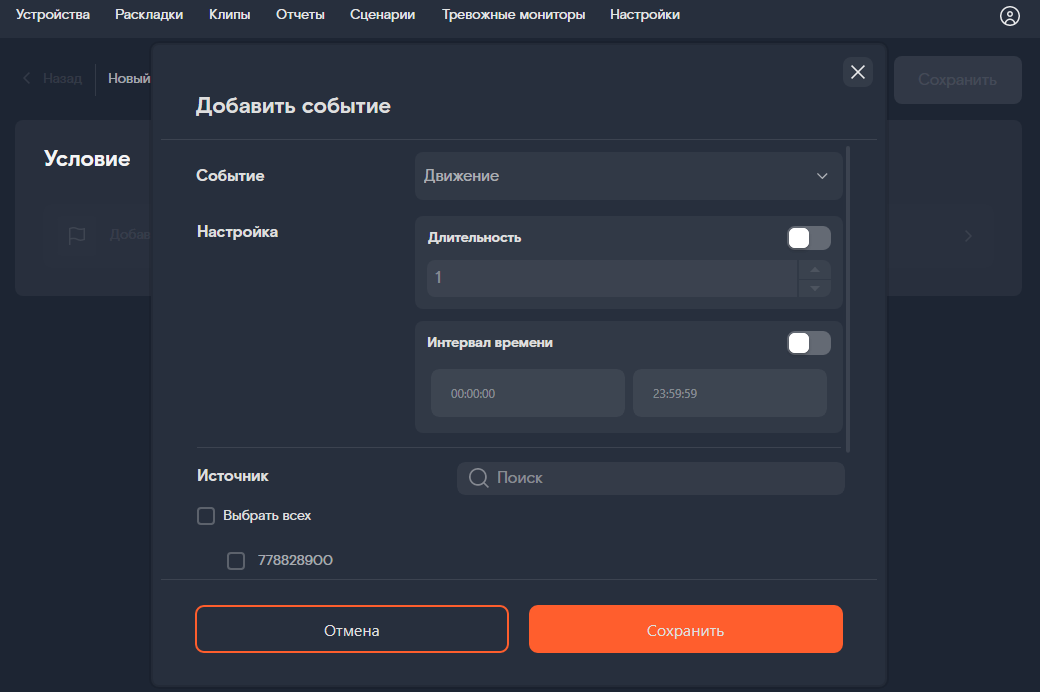Click the search magnifier icon in Источник
Viewport: 1040px width, 692px height.
tap(478, 477)
